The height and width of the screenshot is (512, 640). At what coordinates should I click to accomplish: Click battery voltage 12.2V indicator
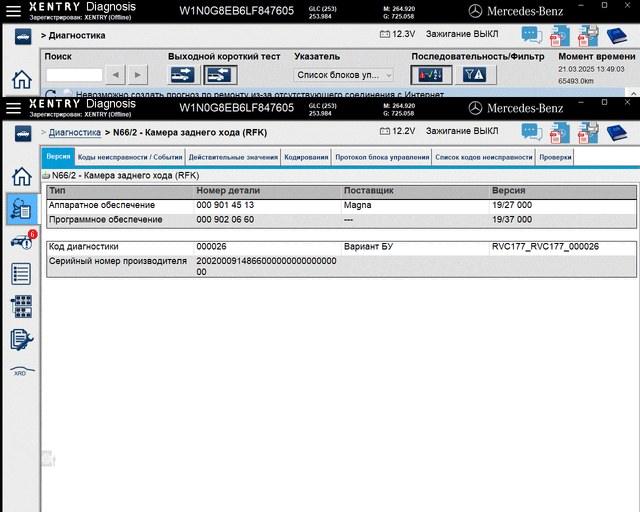[x=397, y=131]
